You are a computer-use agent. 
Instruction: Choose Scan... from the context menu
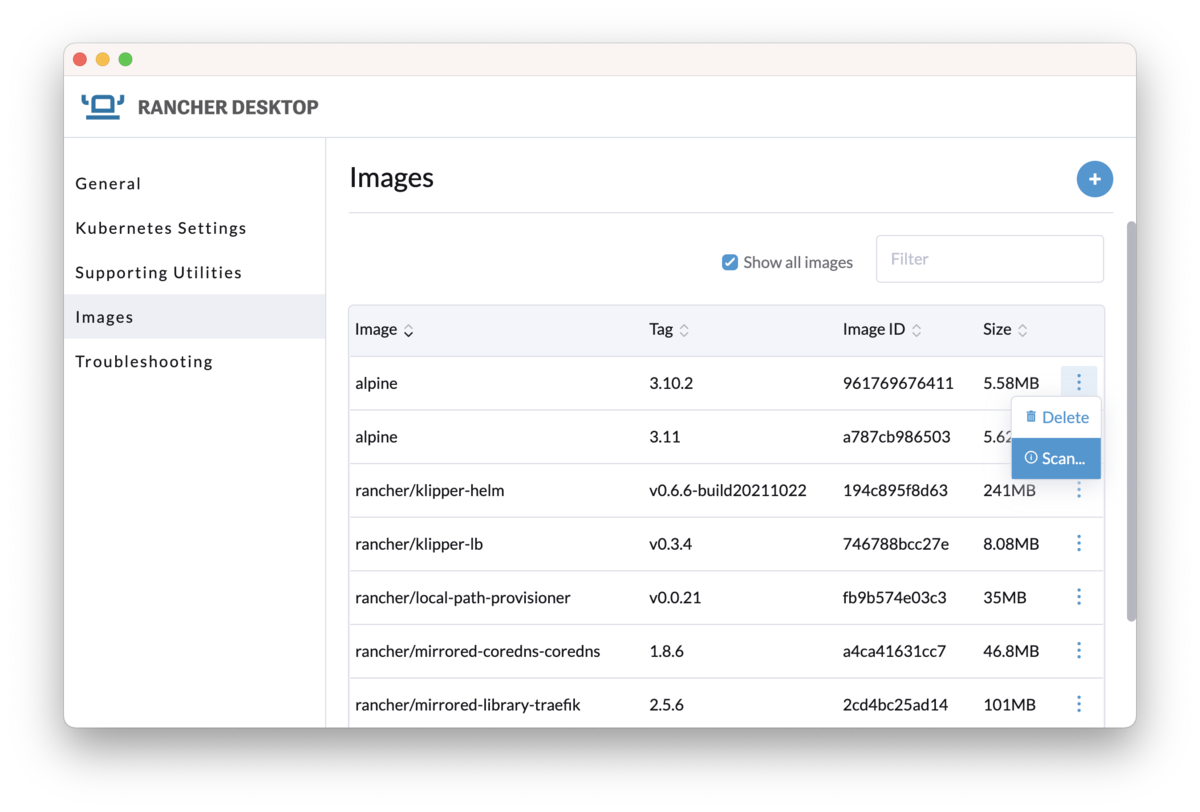1056,458
